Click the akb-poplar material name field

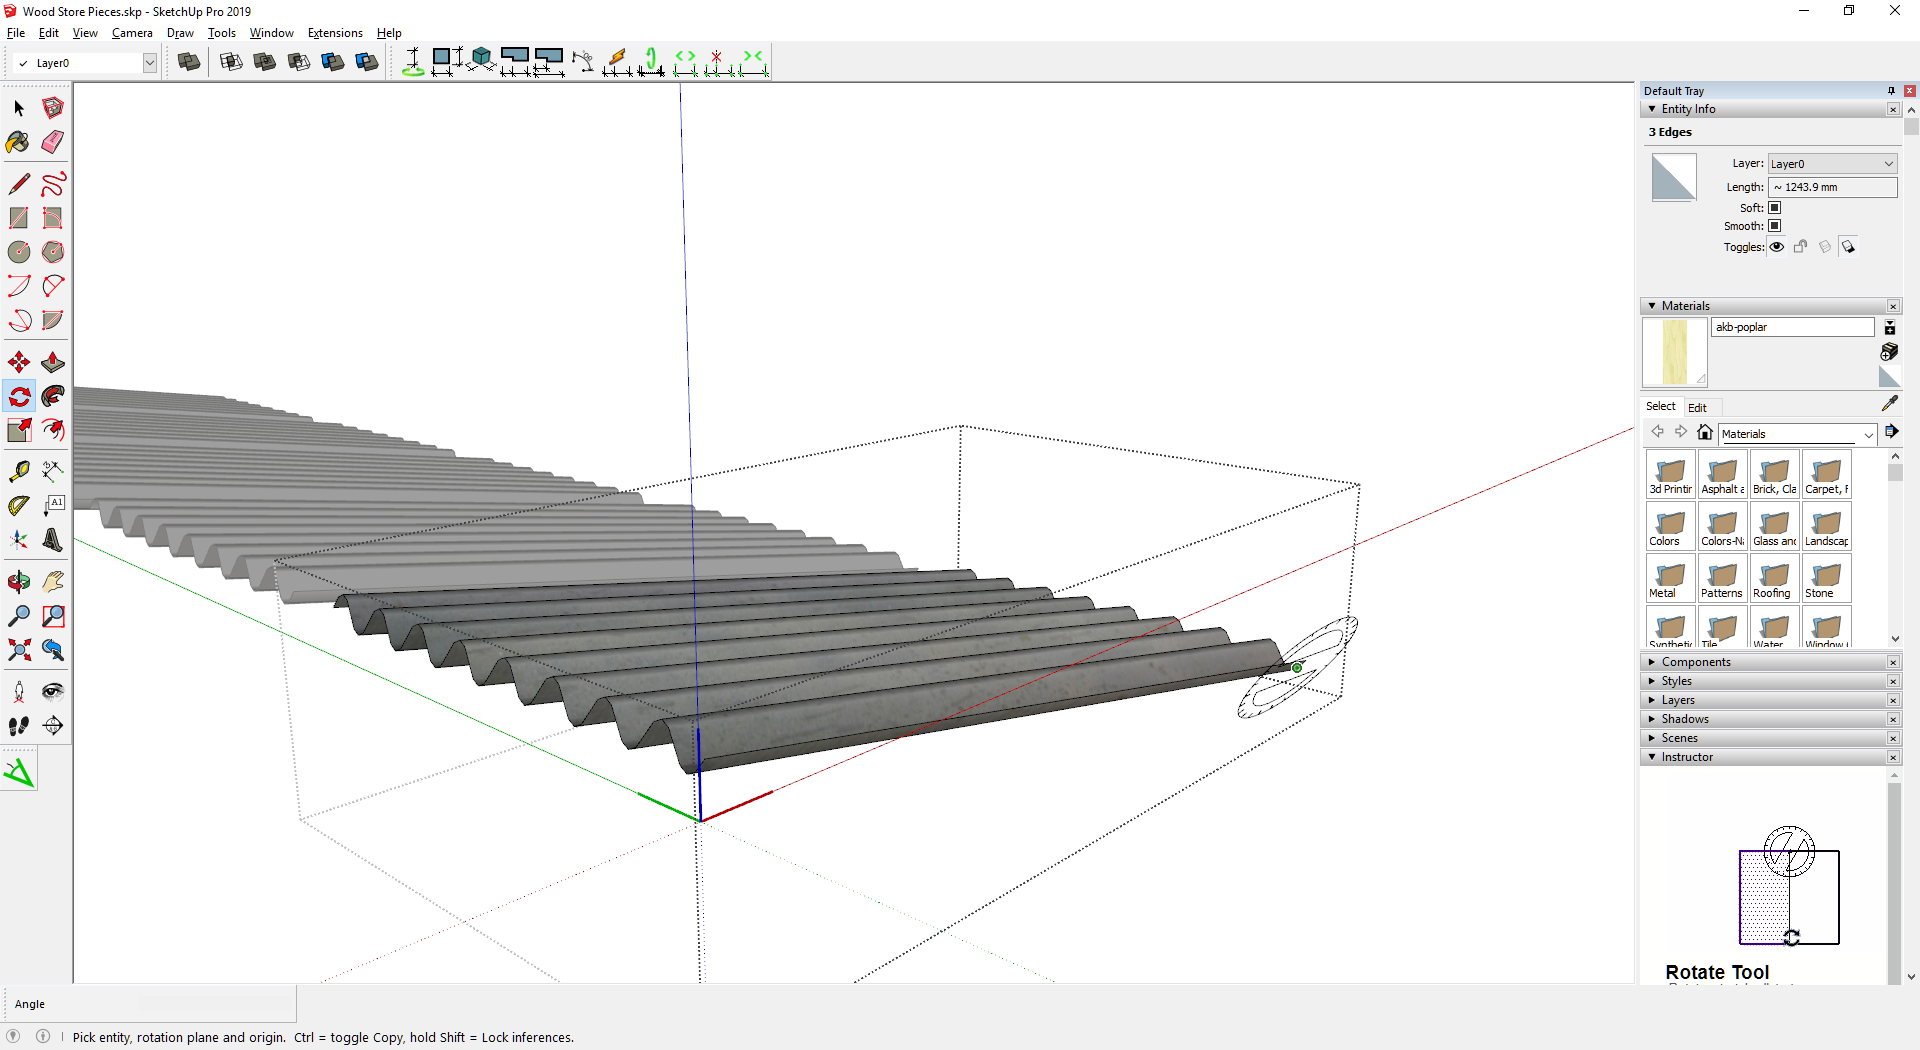[1792, 327]
